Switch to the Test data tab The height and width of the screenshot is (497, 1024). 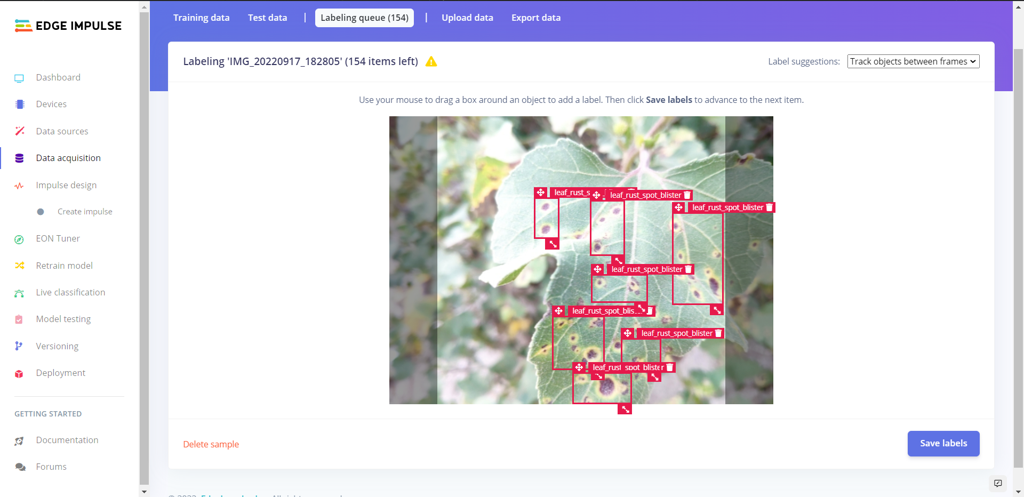(267, 18)
